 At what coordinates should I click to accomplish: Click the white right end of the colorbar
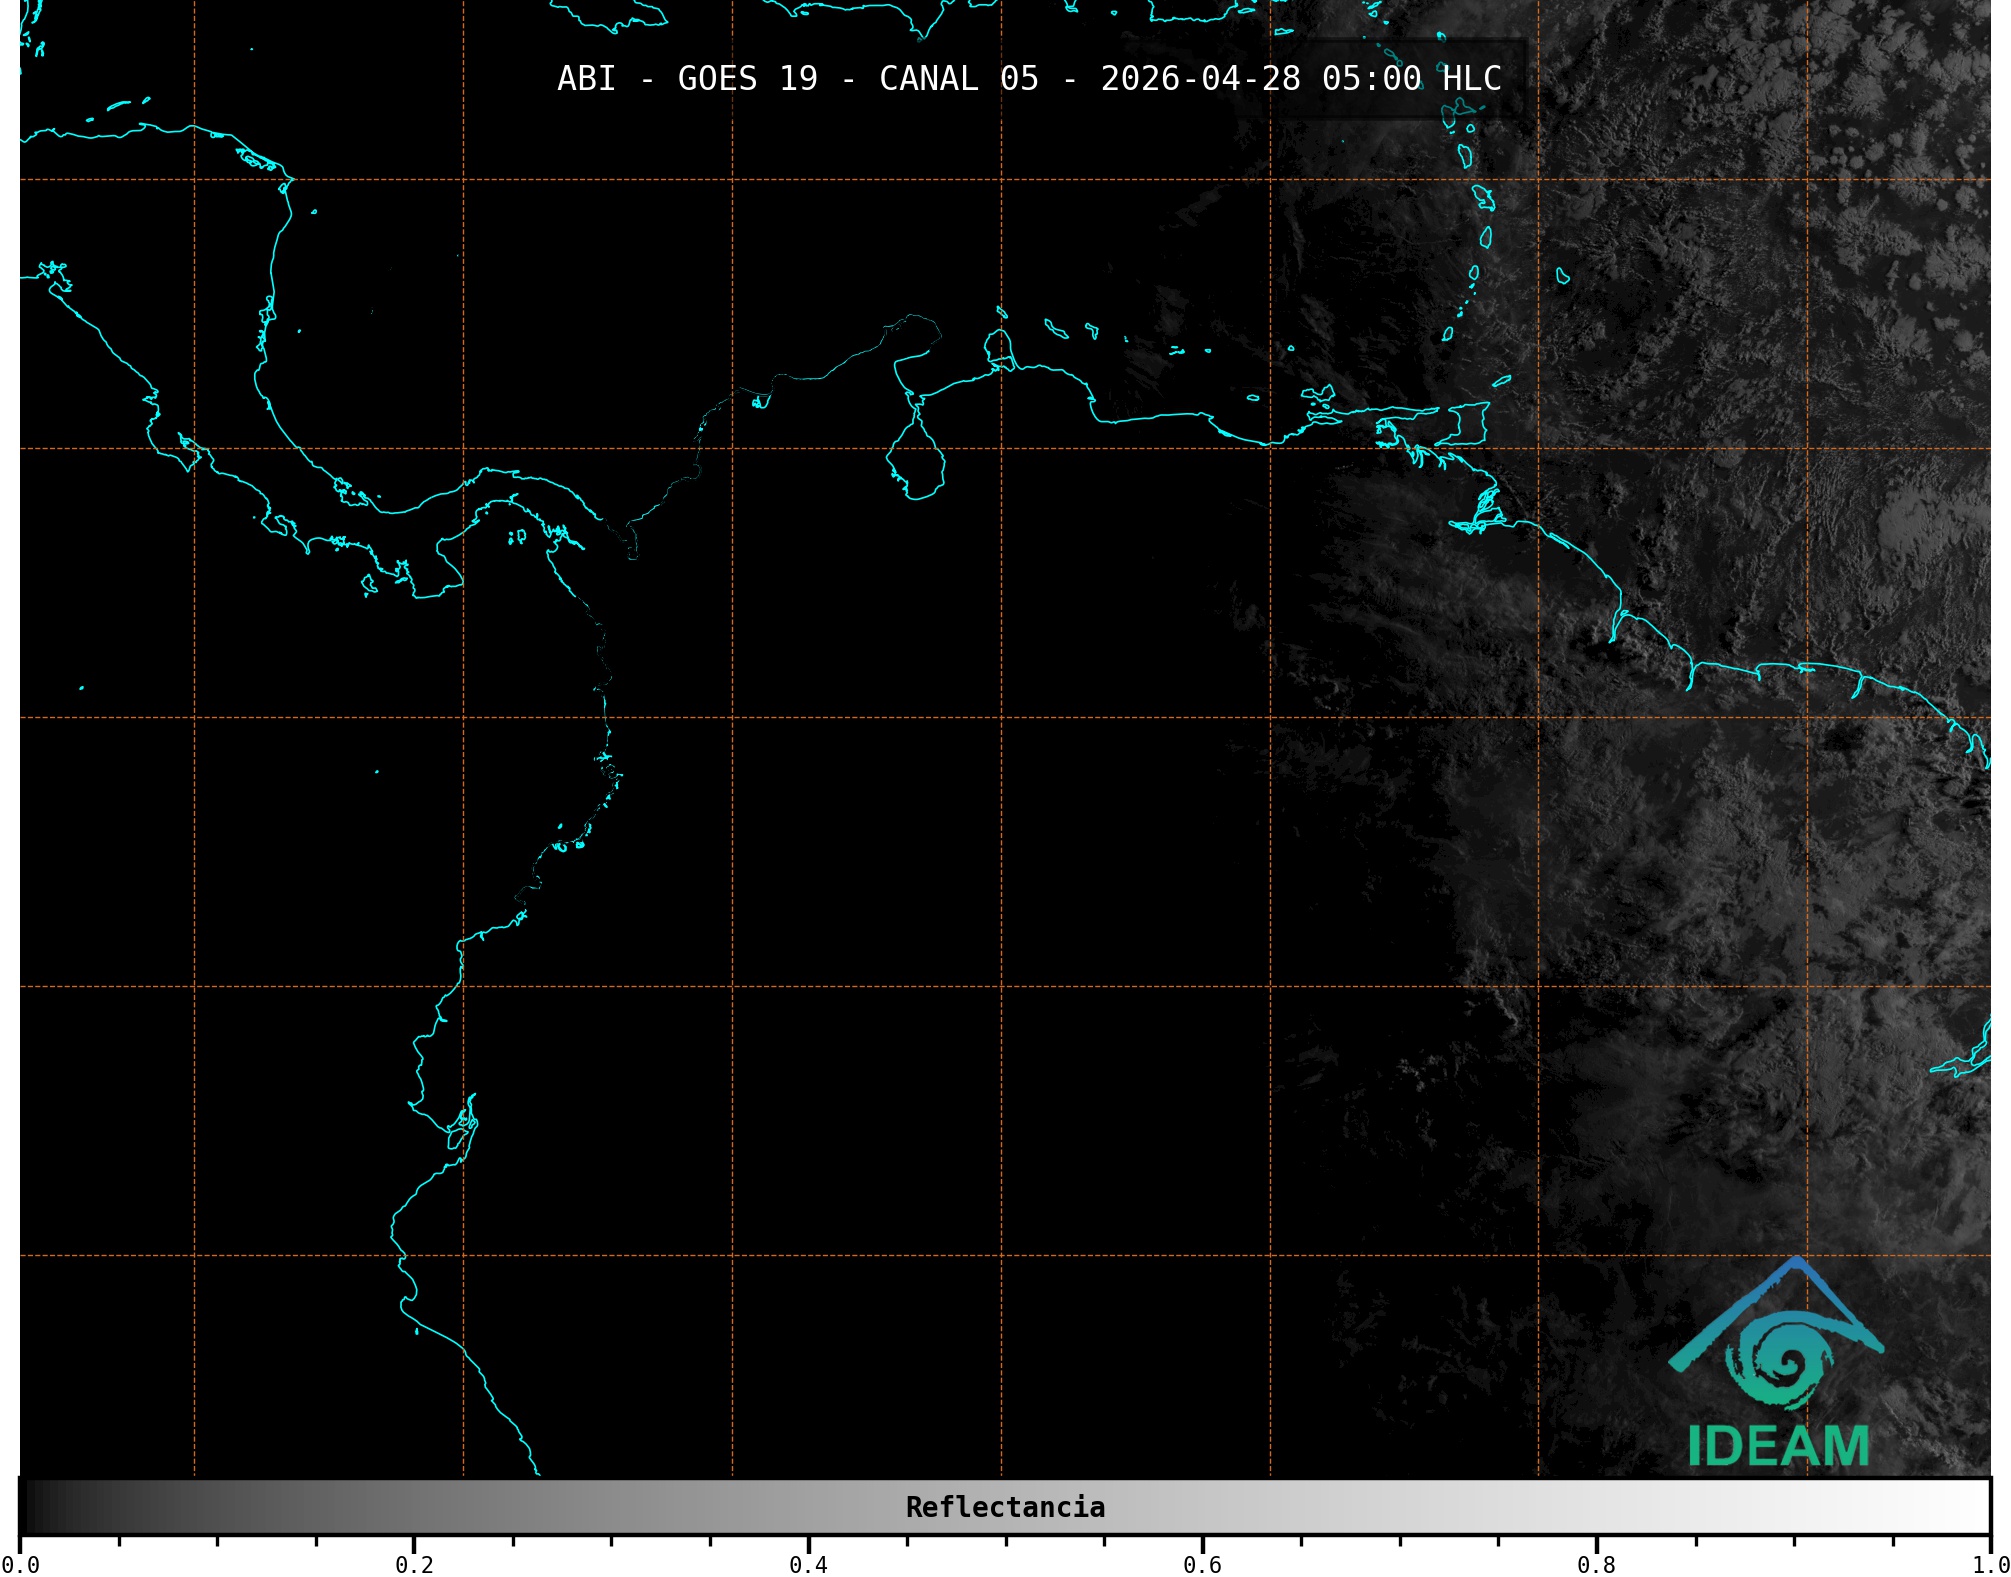(1978, 1507)
